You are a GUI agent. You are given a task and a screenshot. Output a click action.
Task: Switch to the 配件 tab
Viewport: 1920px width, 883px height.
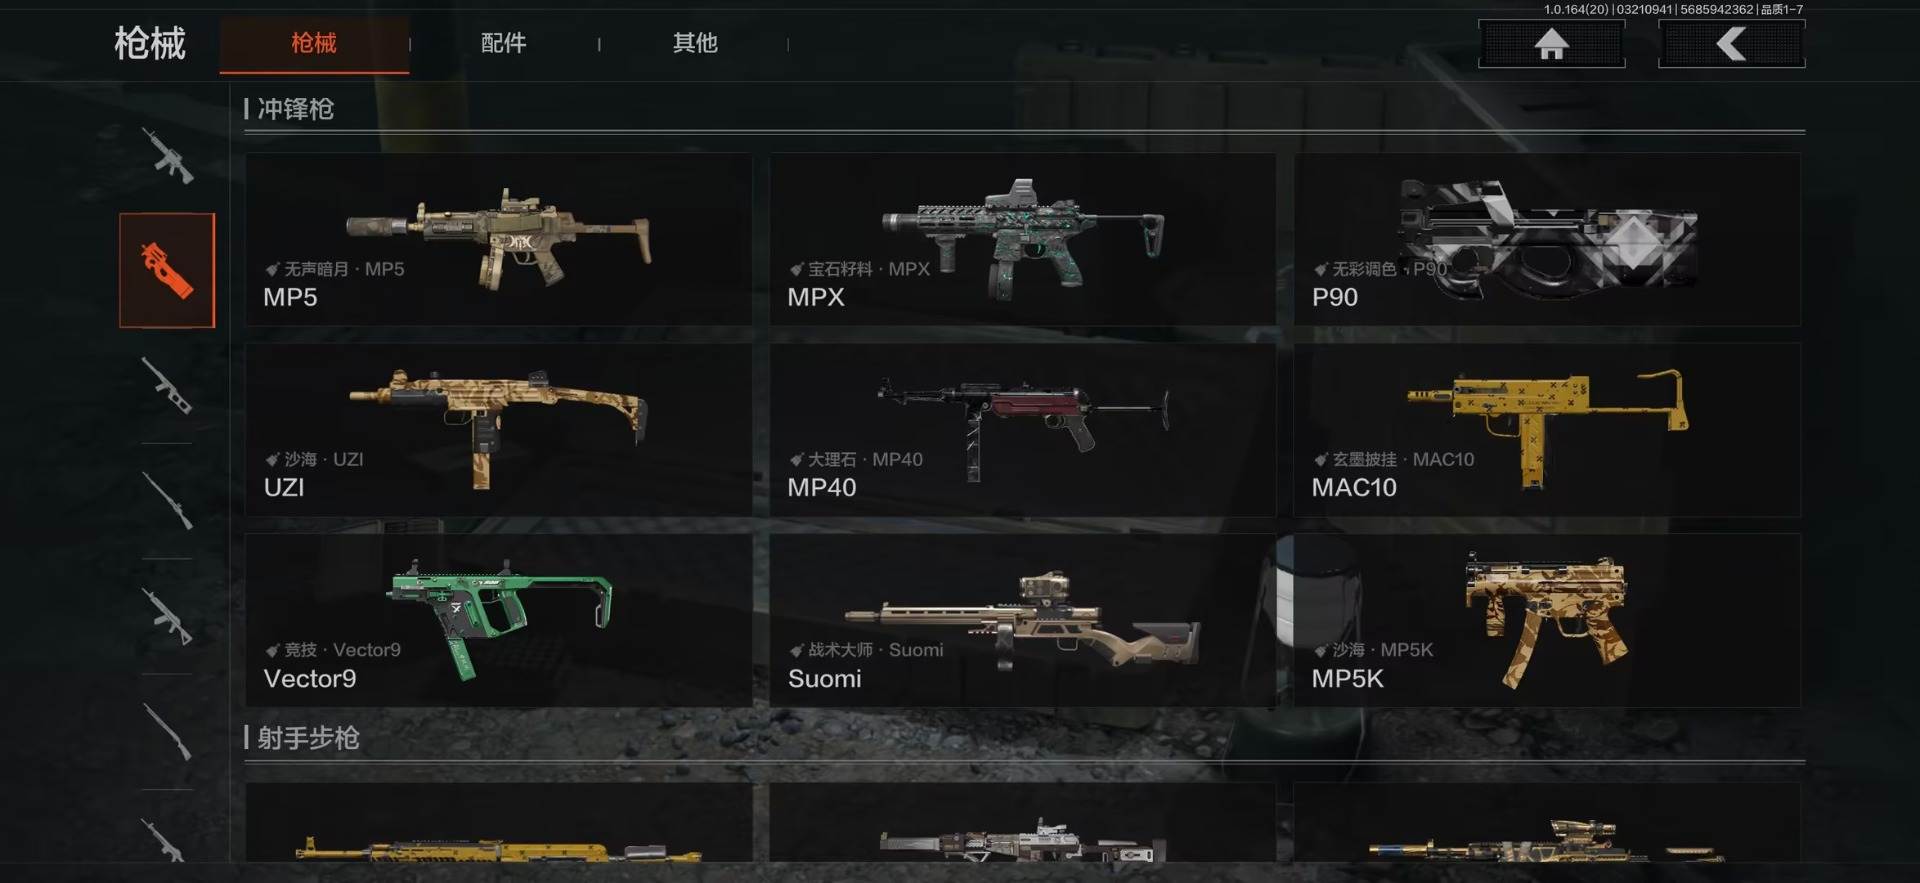click(x=503, y=43)
